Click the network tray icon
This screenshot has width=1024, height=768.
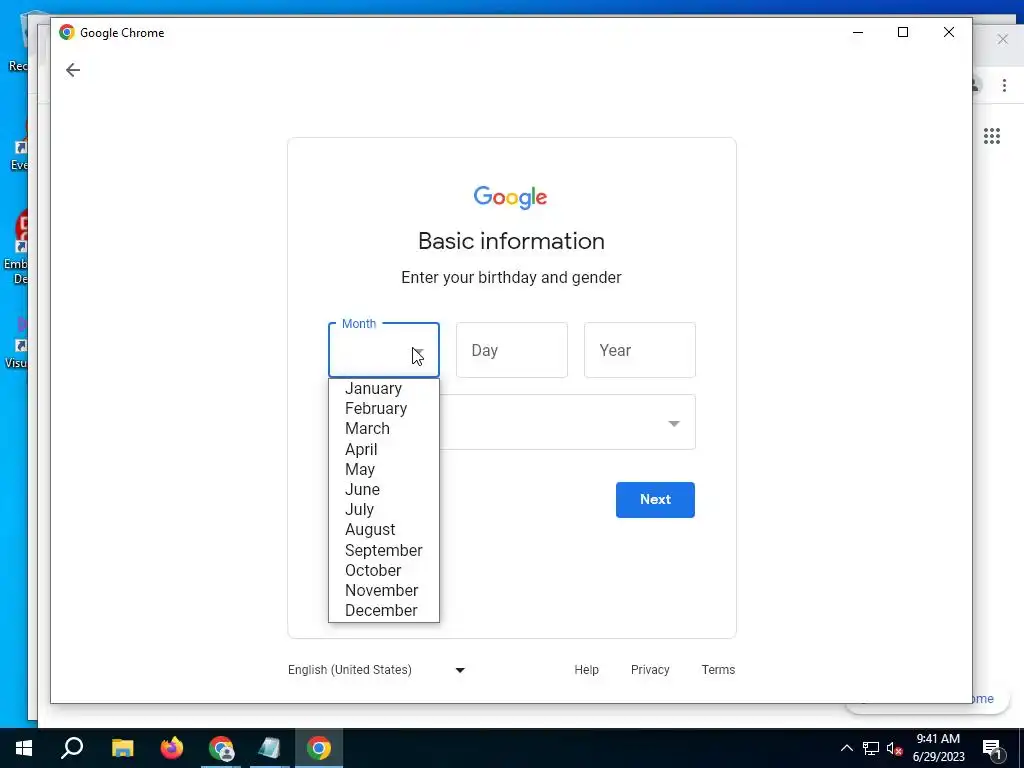point(871,748)
